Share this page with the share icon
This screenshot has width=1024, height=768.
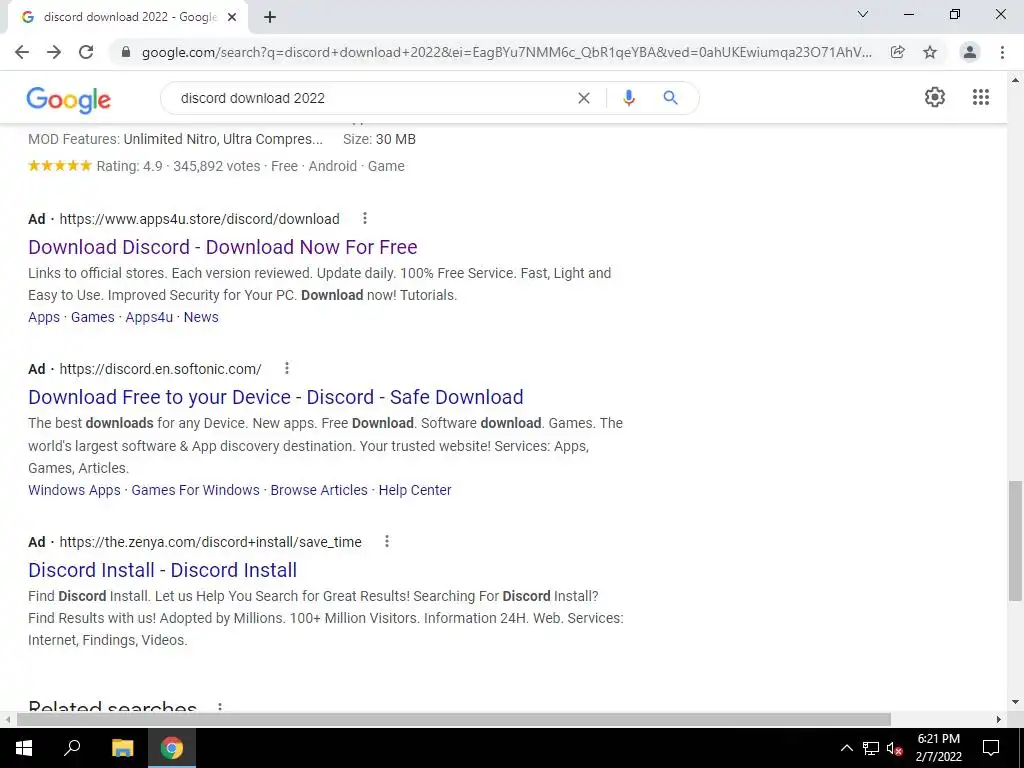tap(898, 52)
